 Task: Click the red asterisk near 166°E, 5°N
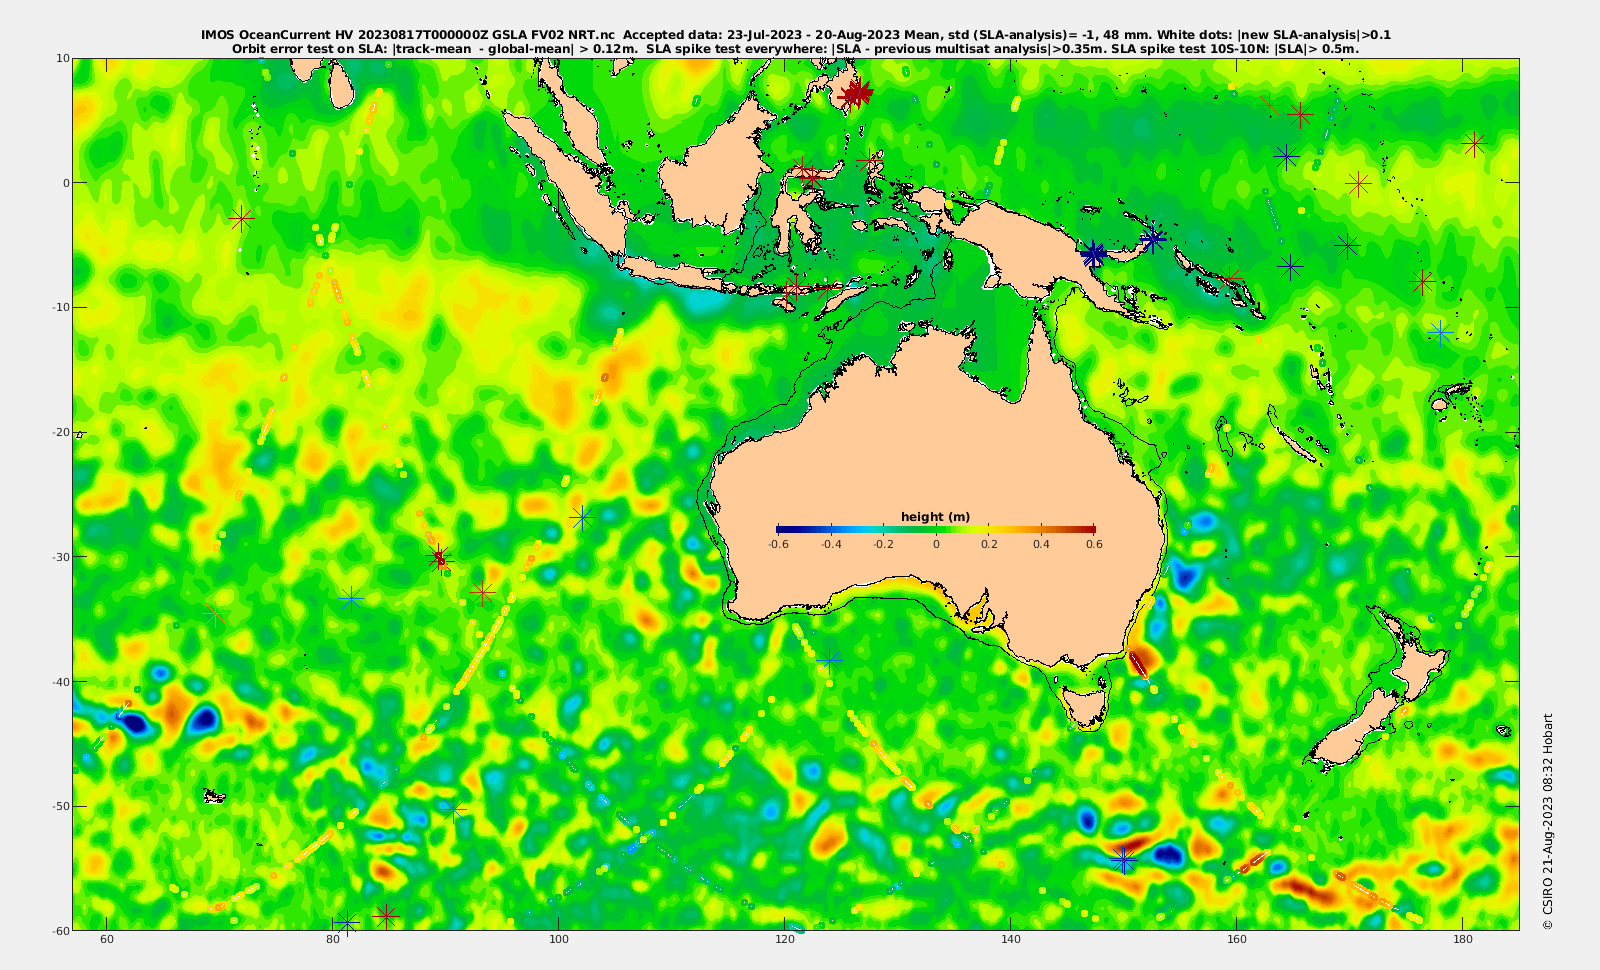[1300, 115]
